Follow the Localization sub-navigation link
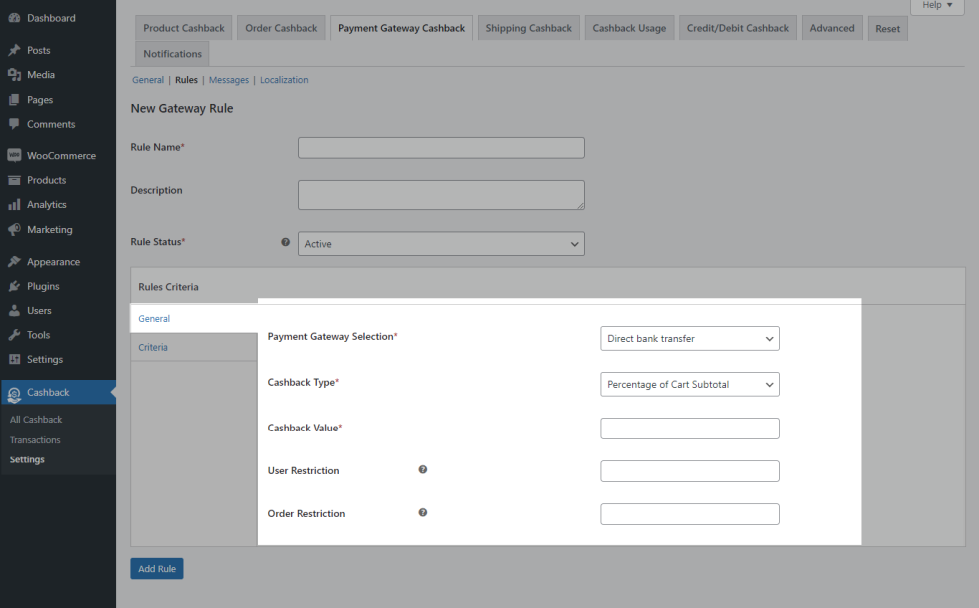Viewport: 979px width, 608px height. [x=284, y=80]
